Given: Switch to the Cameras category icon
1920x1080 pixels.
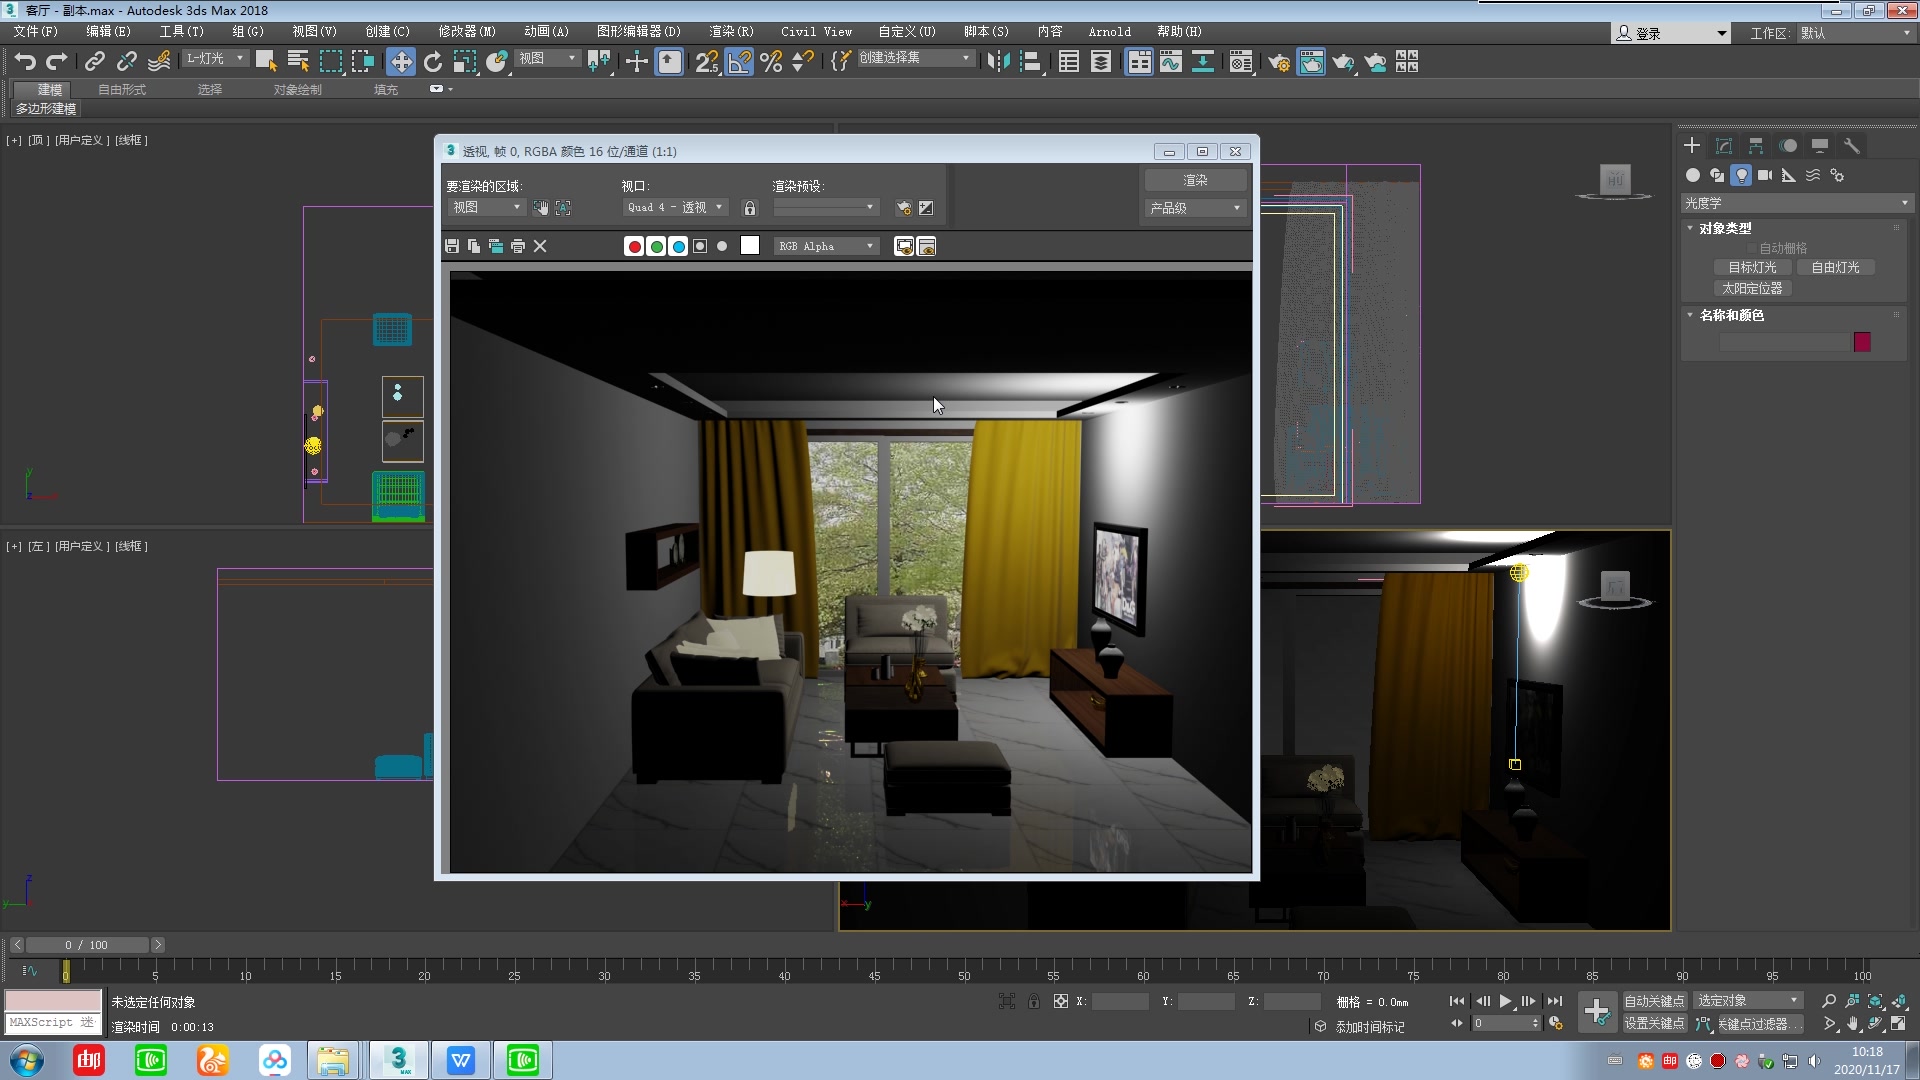Looking at the screenshot, I should 1766,175.
